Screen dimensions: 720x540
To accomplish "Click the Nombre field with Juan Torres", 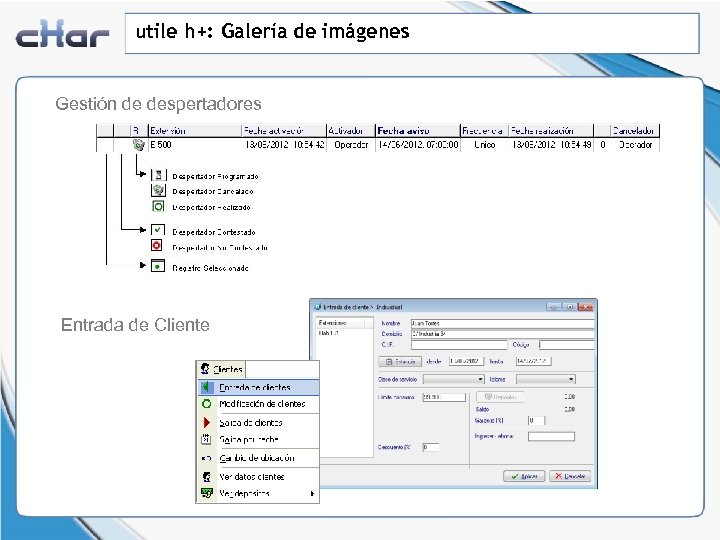I will click(502, 323).
